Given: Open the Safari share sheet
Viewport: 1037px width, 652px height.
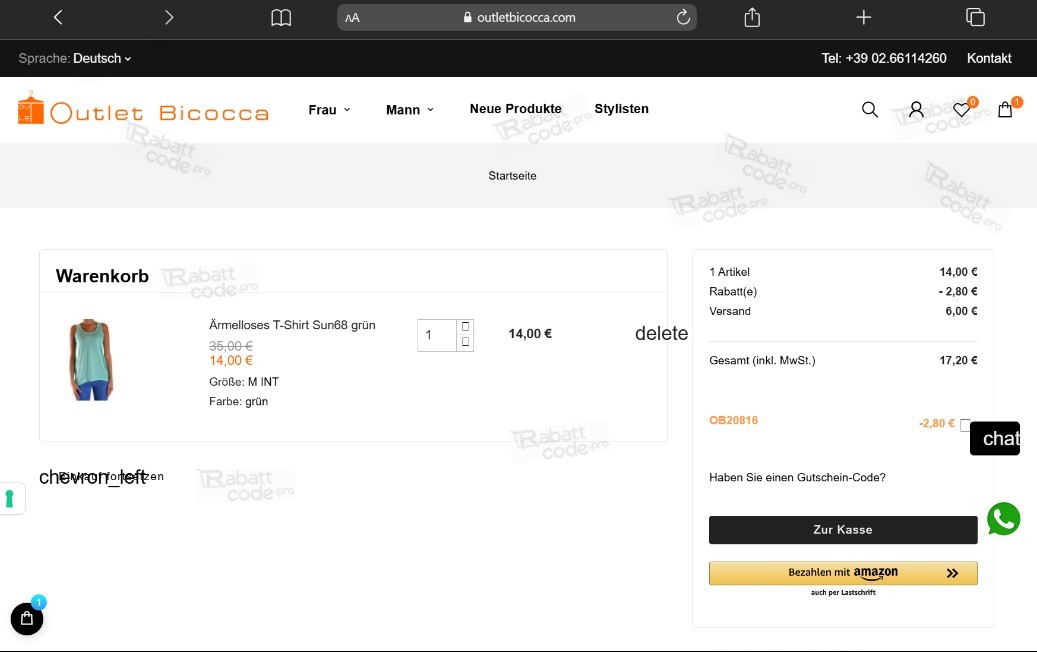Looking at the screenshot, I should click(x=752, y=17).
